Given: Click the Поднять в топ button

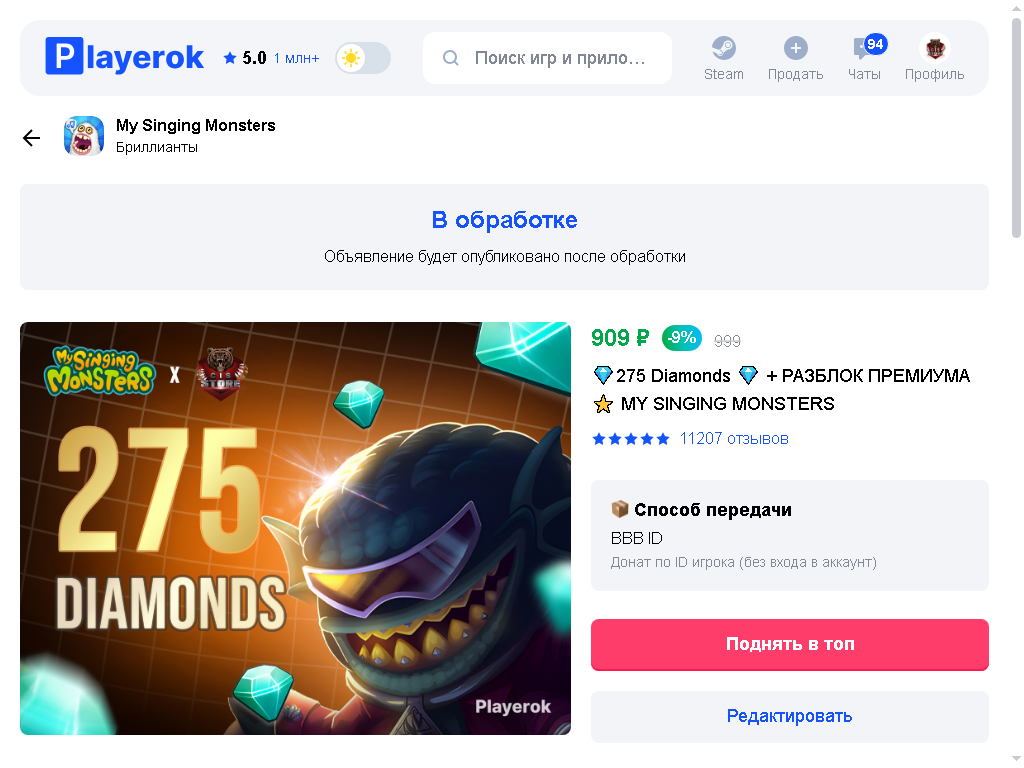Looking at the screenshot, I should pos(790,645).
